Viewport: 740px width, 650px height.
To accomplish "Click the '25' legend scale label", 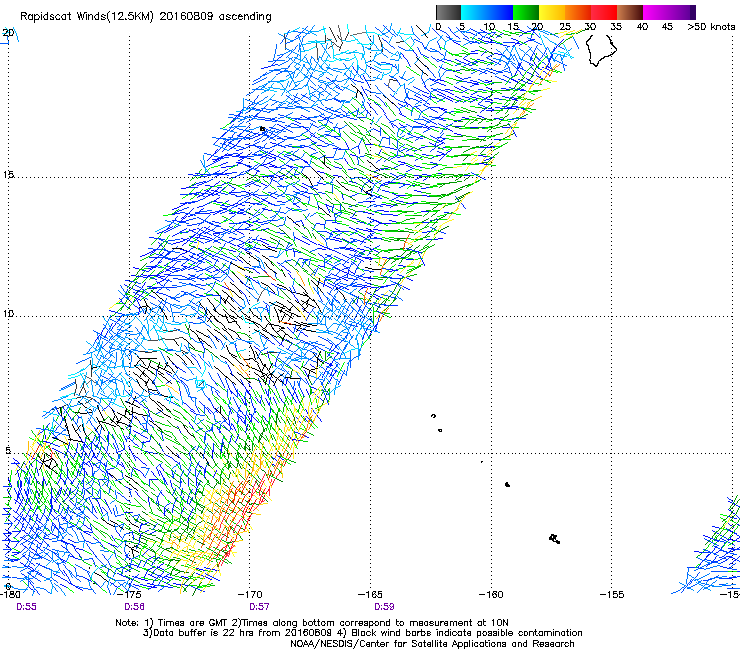I will coord(565,27).
